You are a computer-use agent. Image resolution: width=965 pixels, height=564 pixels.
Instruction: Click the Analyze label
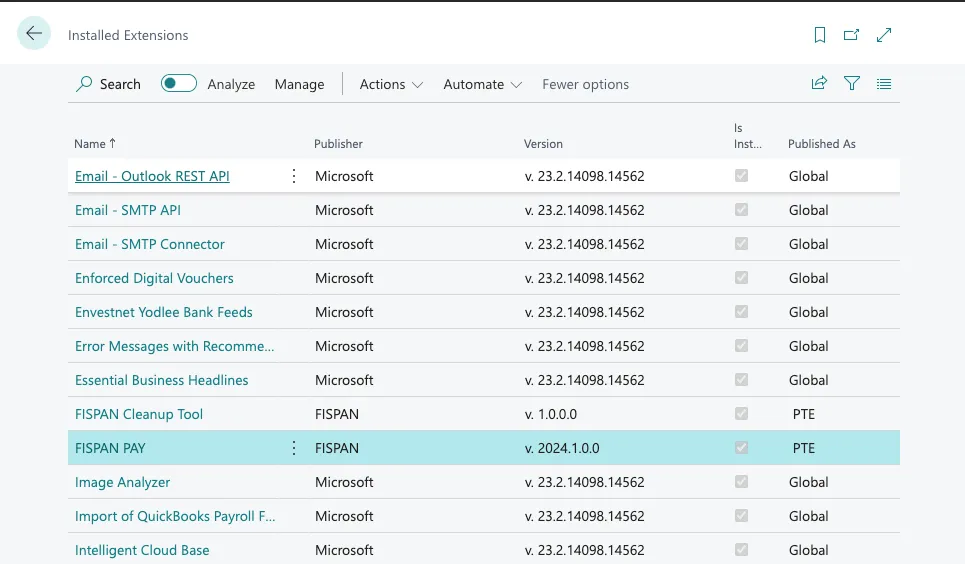pos(231,84)
